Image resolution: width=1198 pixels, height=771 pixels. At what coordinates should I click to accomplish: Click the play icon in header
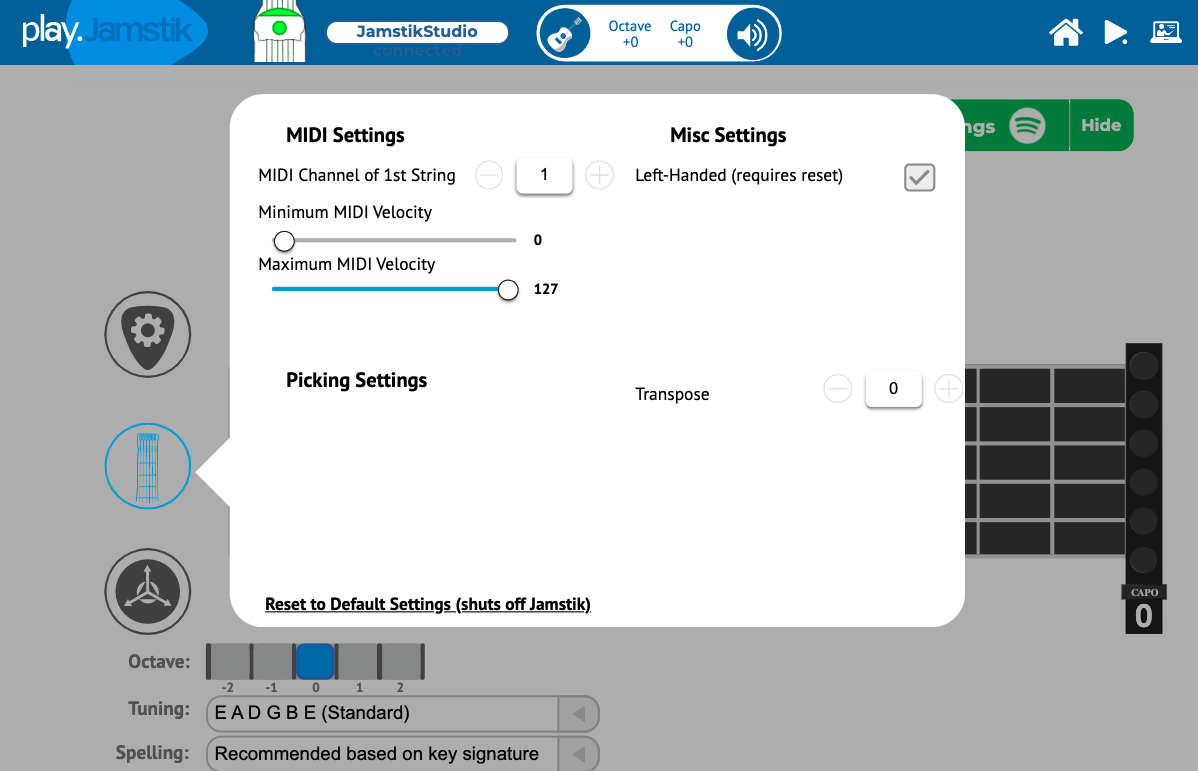coord(1115,33)
